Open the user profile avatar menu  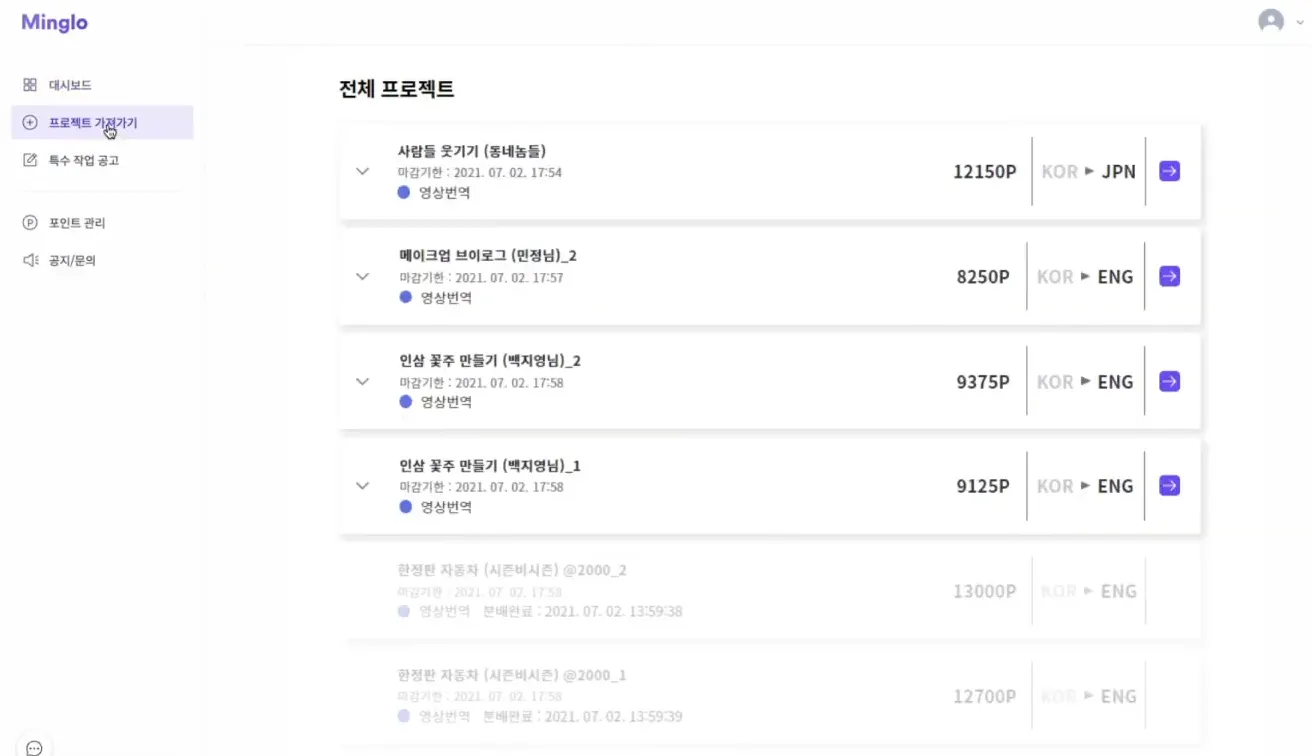1271,21
